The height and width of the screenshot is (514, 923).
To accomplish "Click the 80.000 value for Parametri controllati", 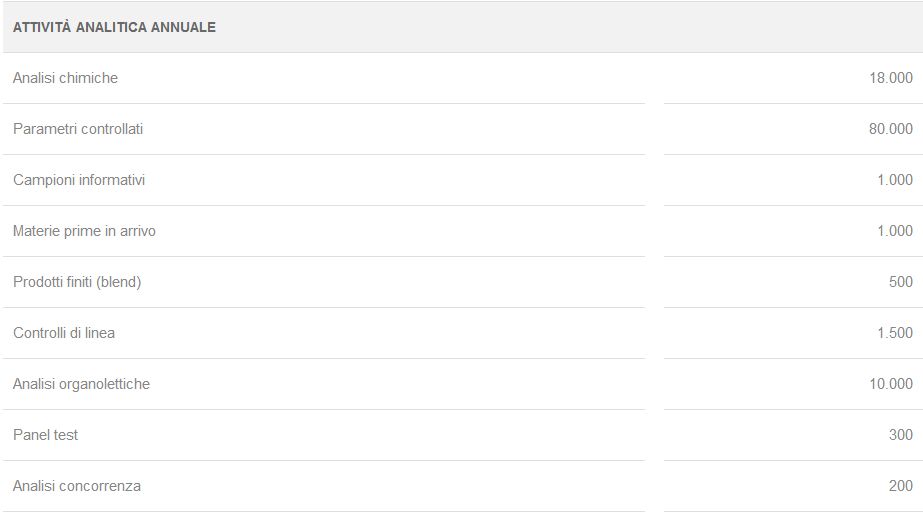I will pyautogui.click(x=891, y=129).
